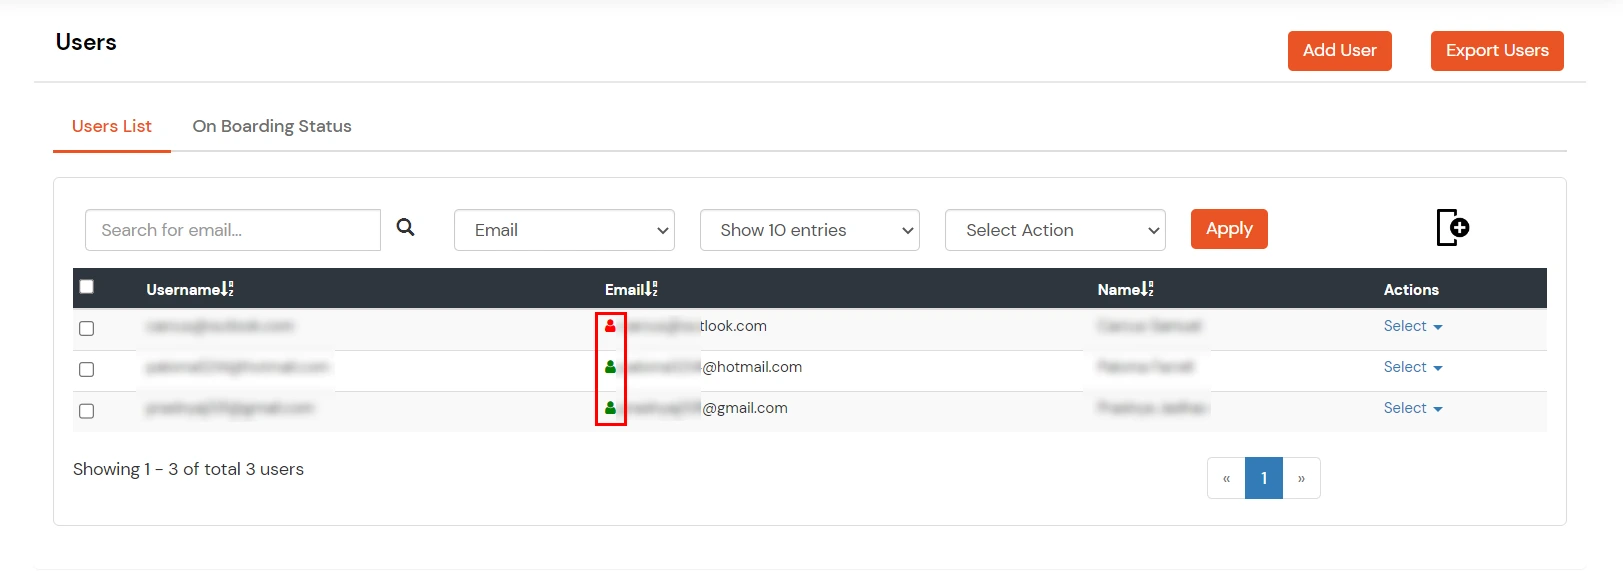The width and height of the screenshot is (1623, 571).
Task: Click the Apply button
Action: 1229,229
